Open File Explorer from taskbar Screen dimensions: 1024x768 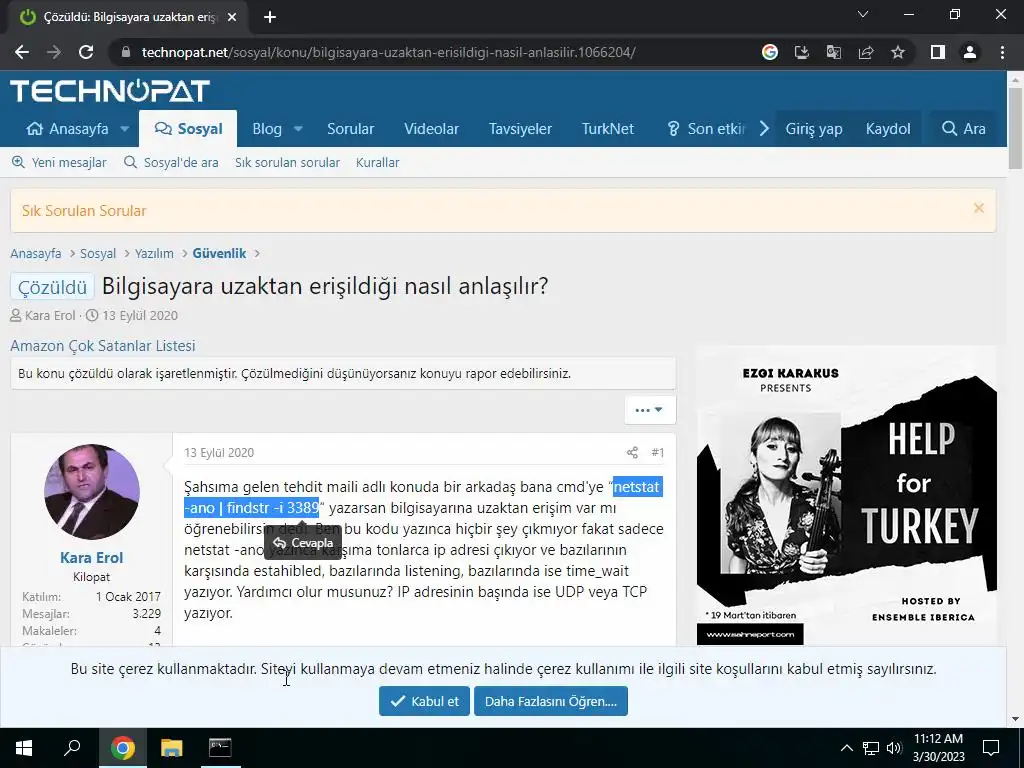tap(172, 748)
